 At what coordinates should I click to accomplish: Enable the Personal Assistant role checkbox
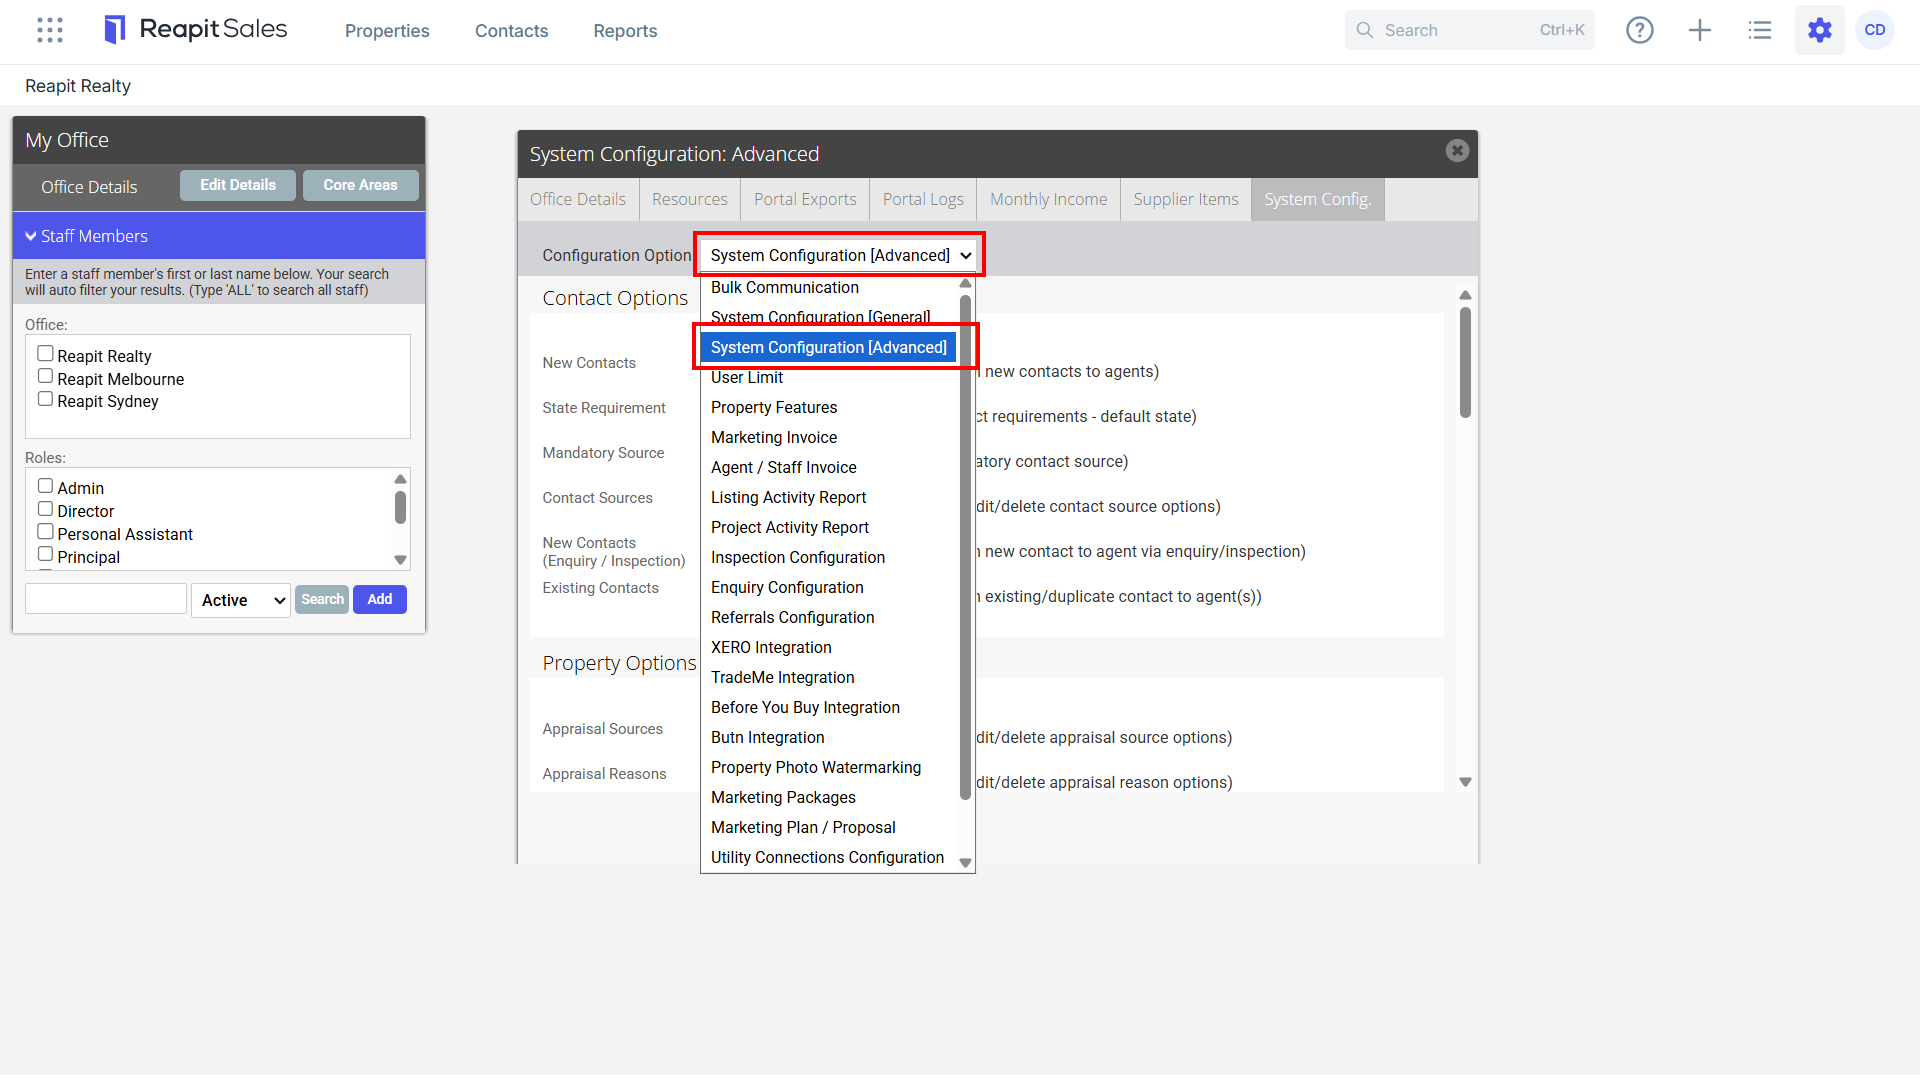[x=45, y=532]
